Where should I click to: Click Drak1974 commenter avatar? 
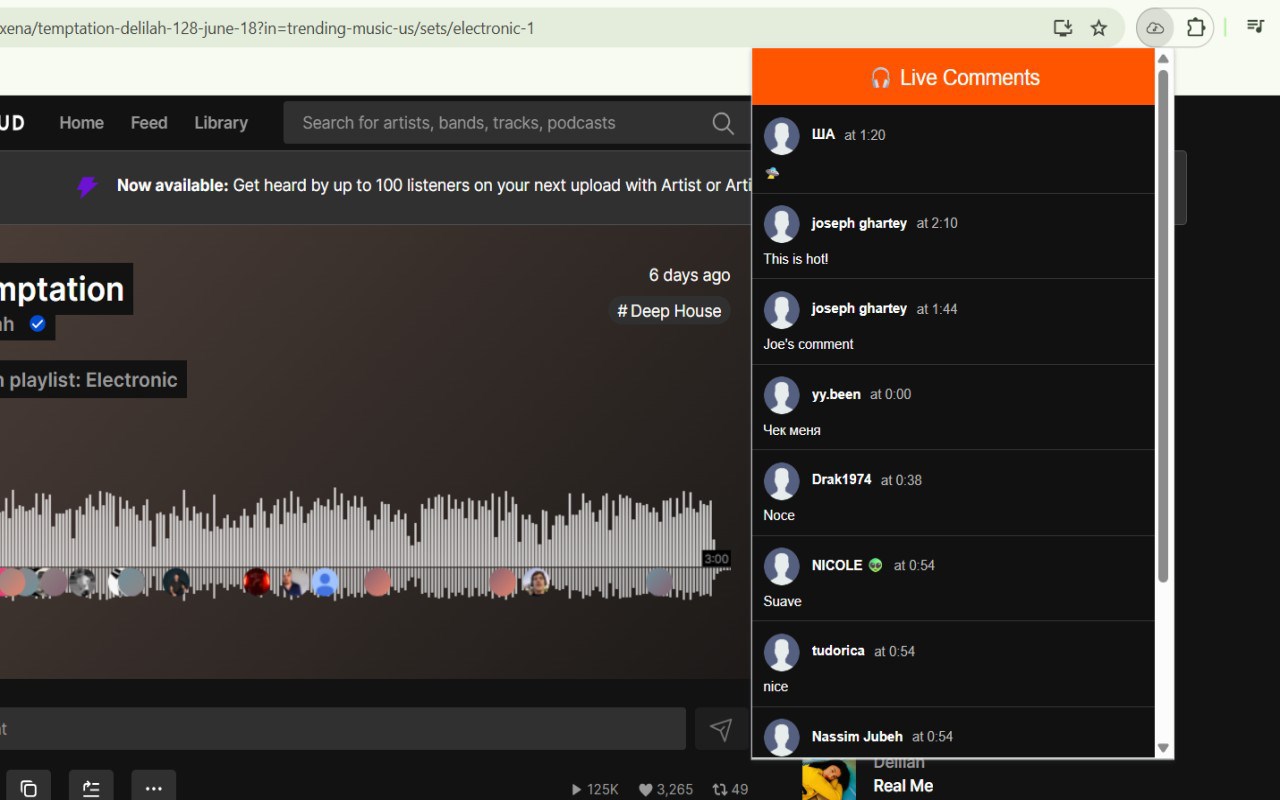click(782, 481)
